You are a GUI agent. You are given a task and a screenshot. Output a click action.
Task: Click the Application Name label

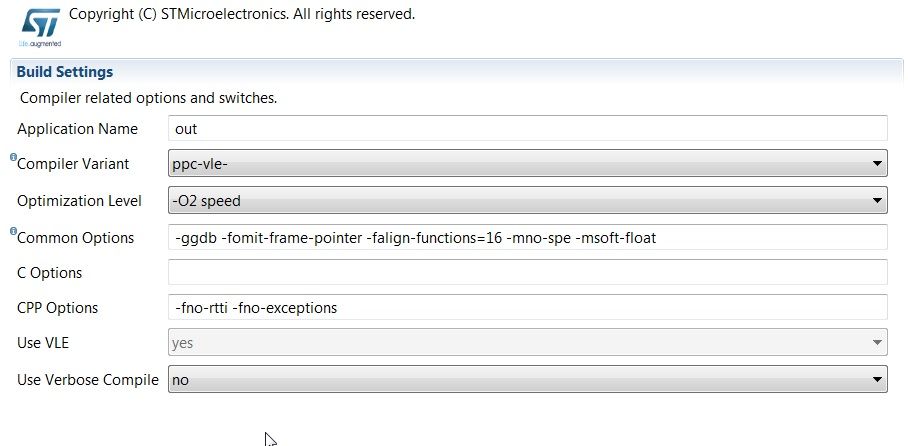click(x=78, y=129)
